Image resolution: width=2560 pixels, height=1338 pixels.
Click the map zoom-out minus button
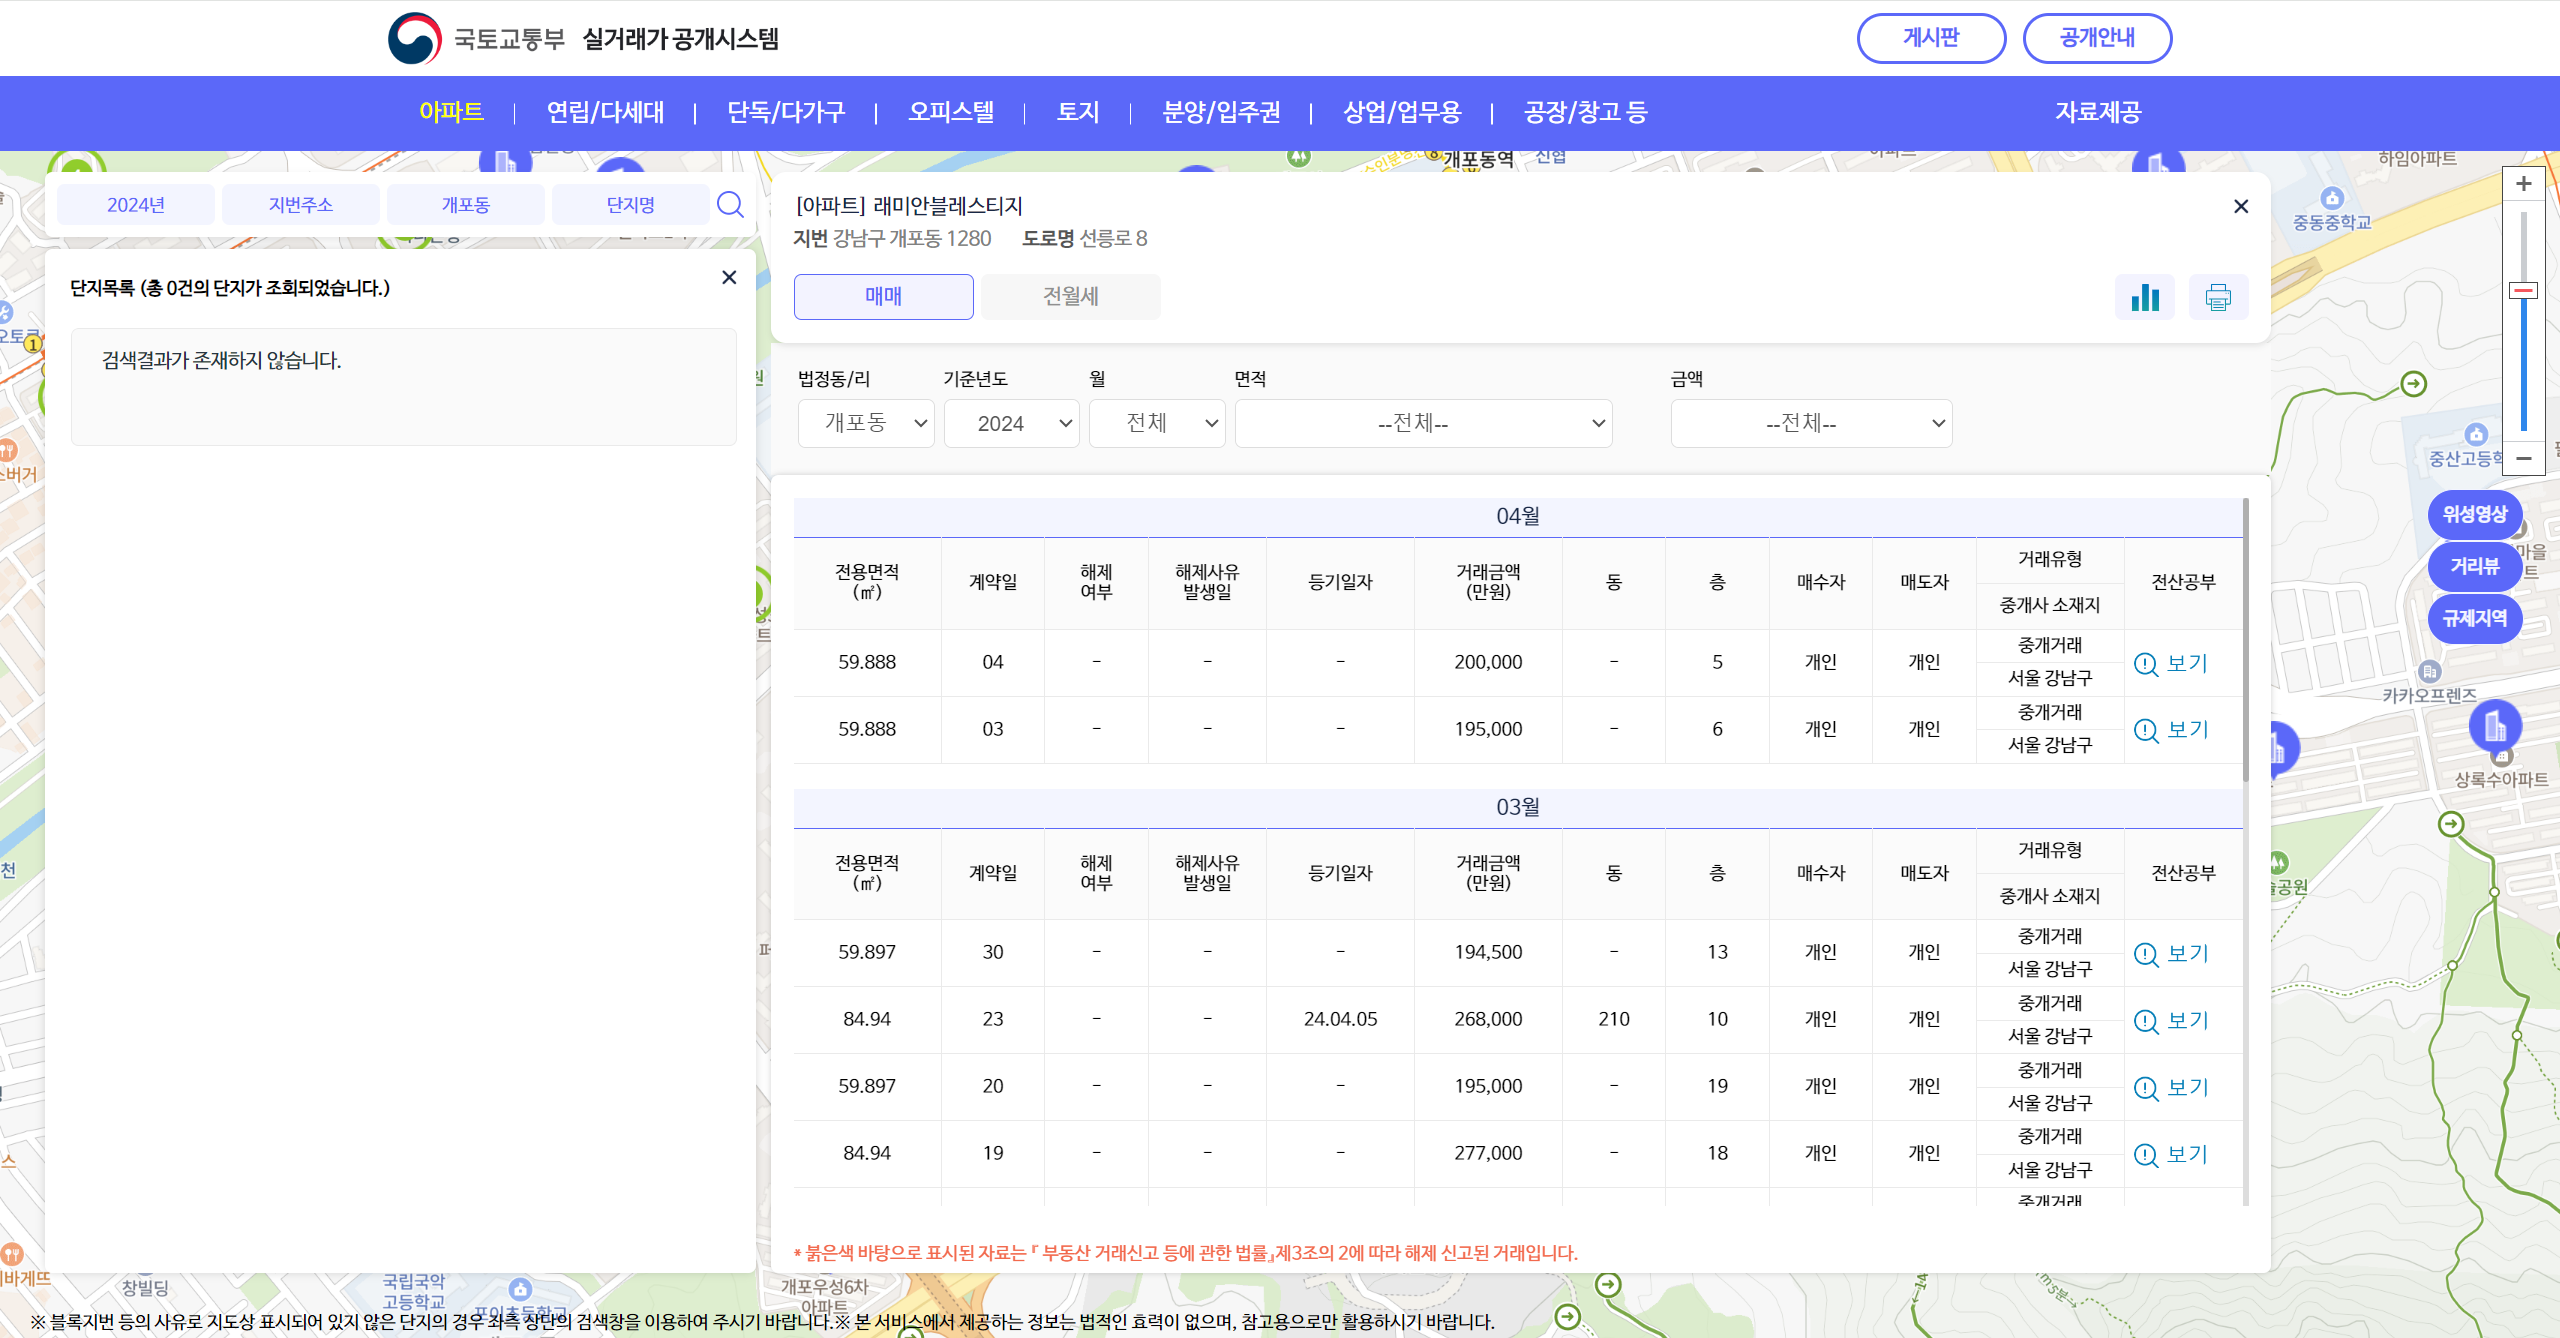coord(2523,458)
